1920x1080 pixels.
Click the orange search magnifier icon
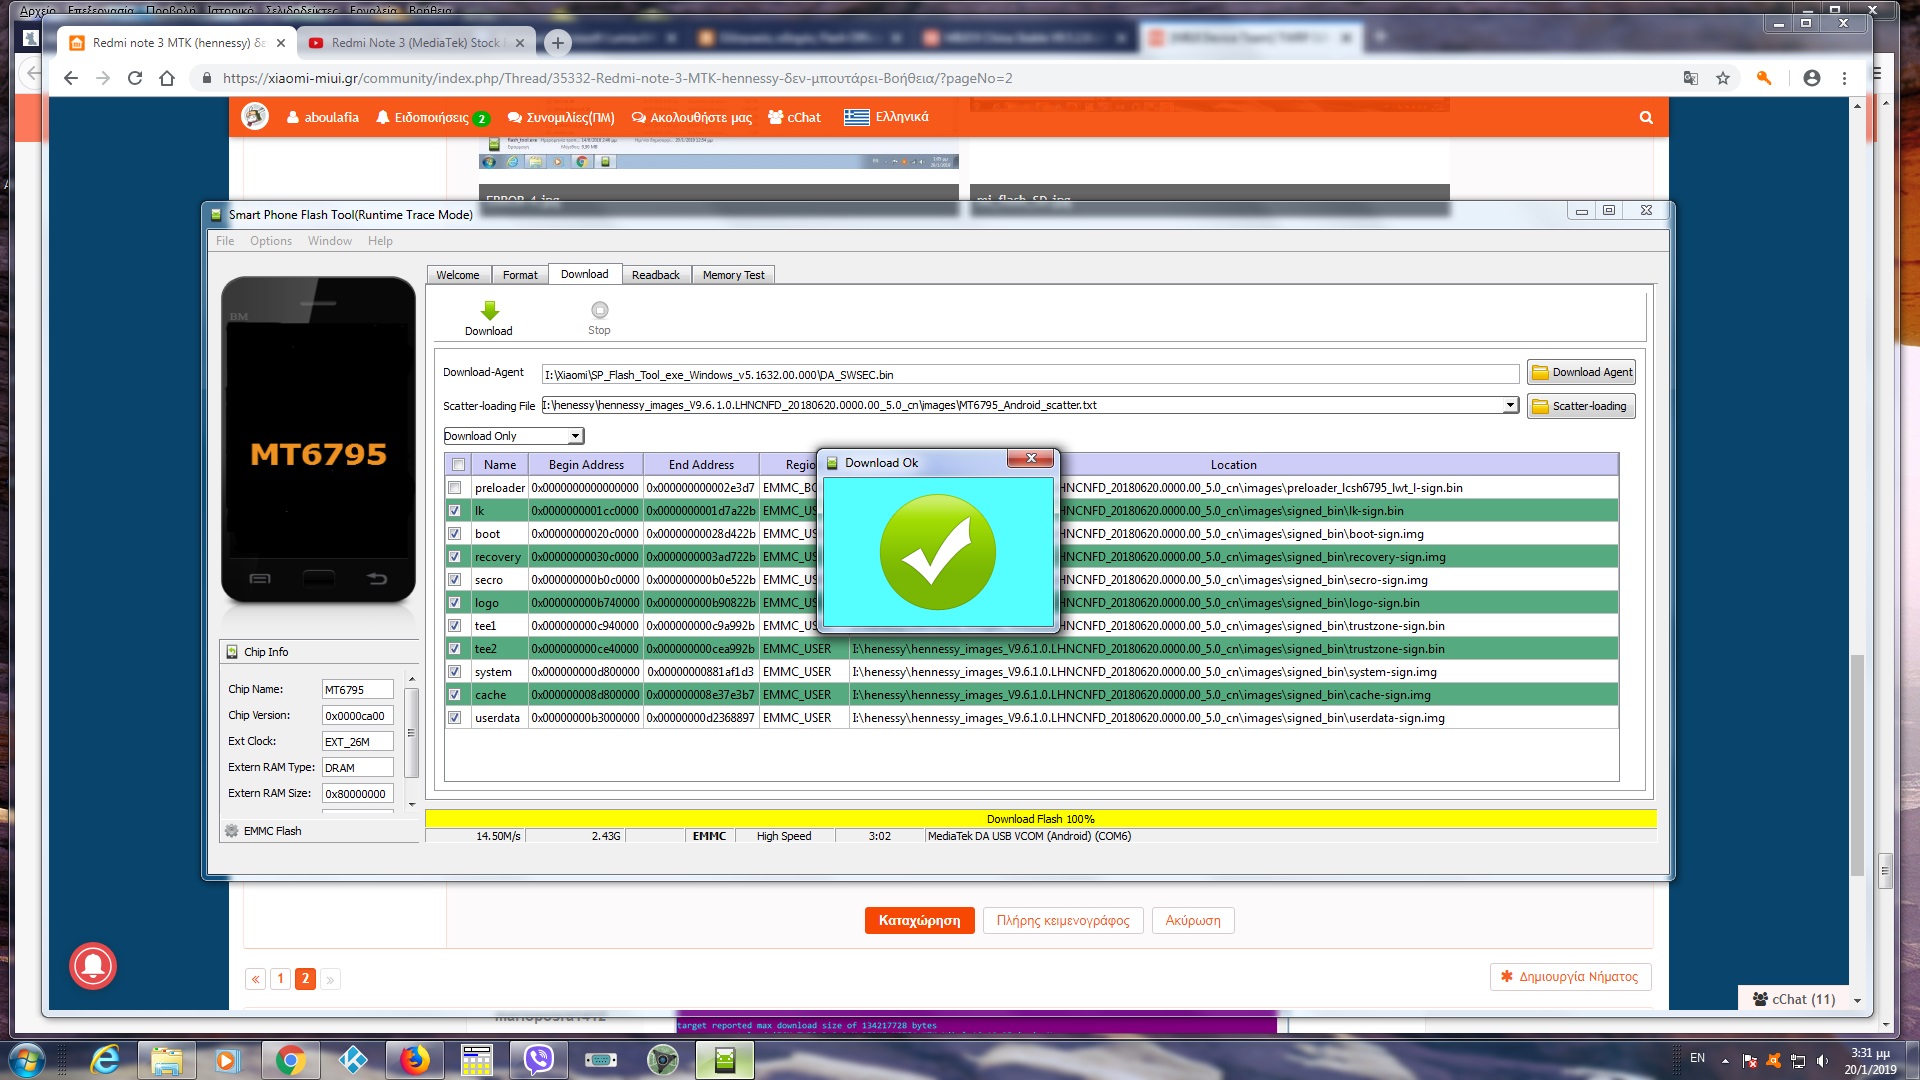click(x=1645, y=118)
